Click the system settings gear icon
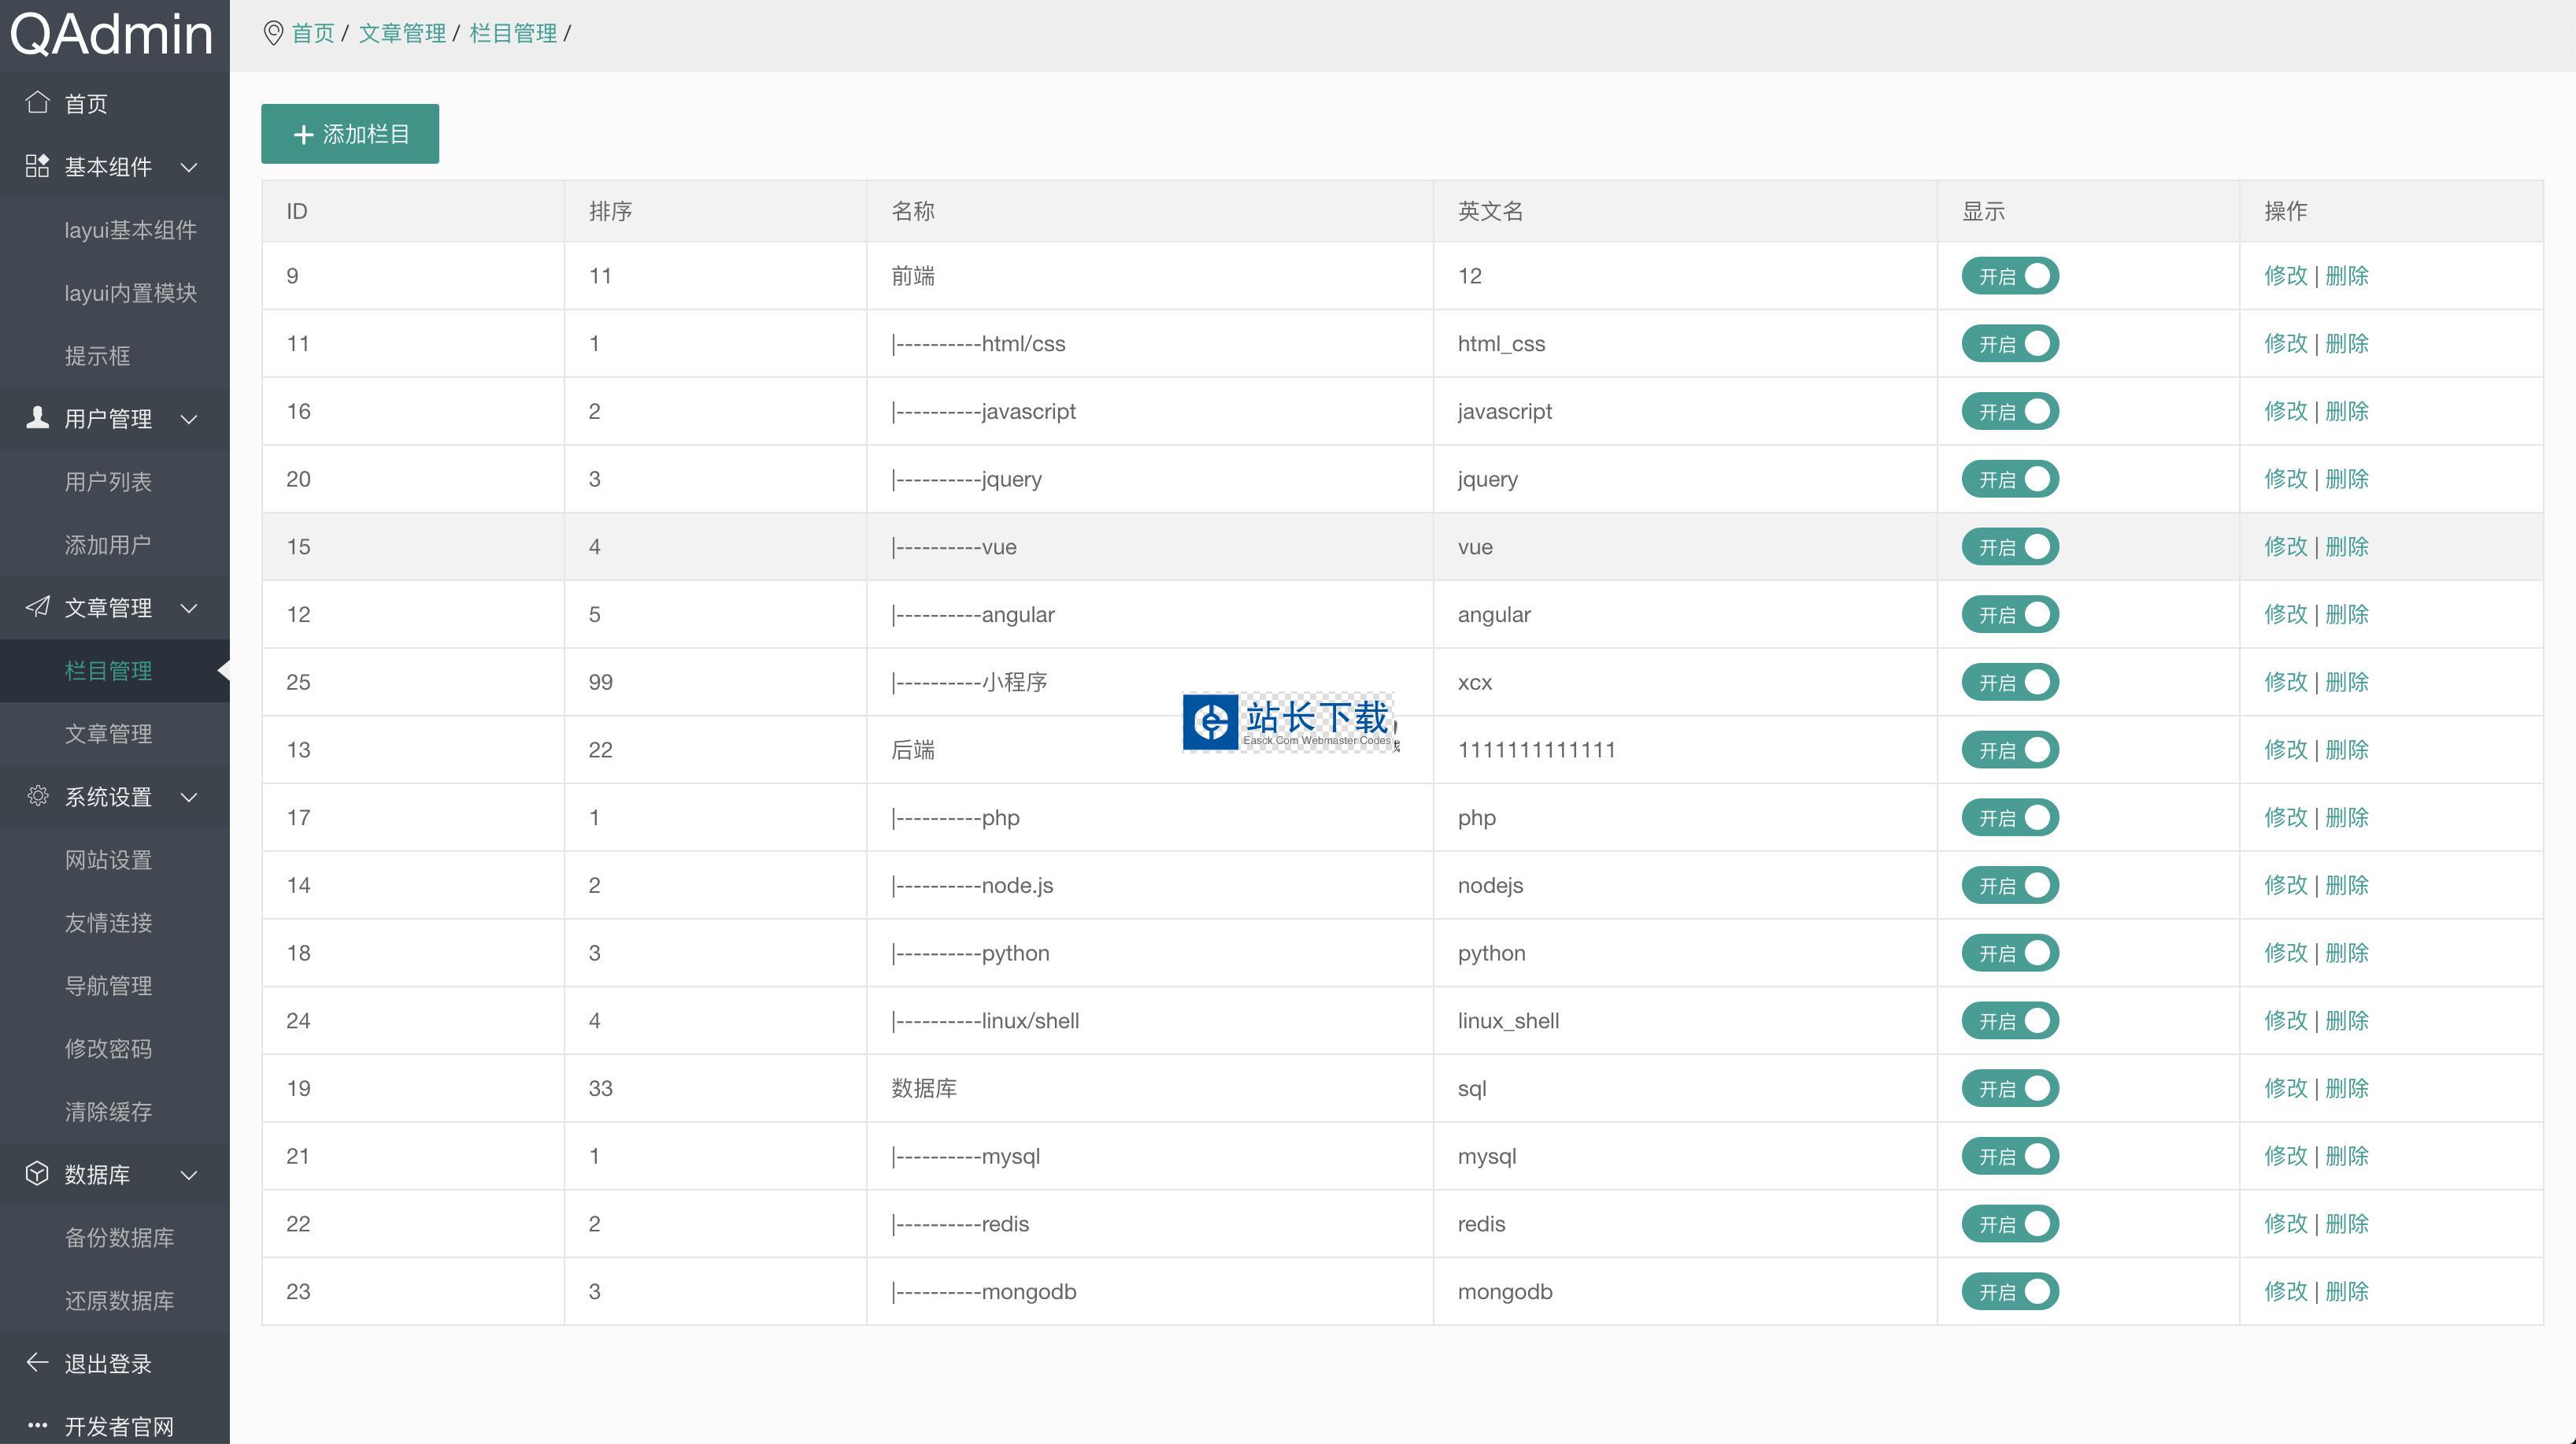The image size is (2576, 1444). coord(37,796)
